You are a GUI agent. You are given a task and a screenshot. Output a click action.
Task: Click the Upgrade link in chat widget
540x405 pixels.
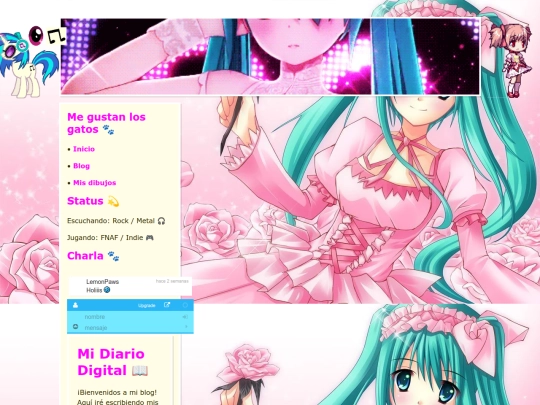click(x=147, y=305)
